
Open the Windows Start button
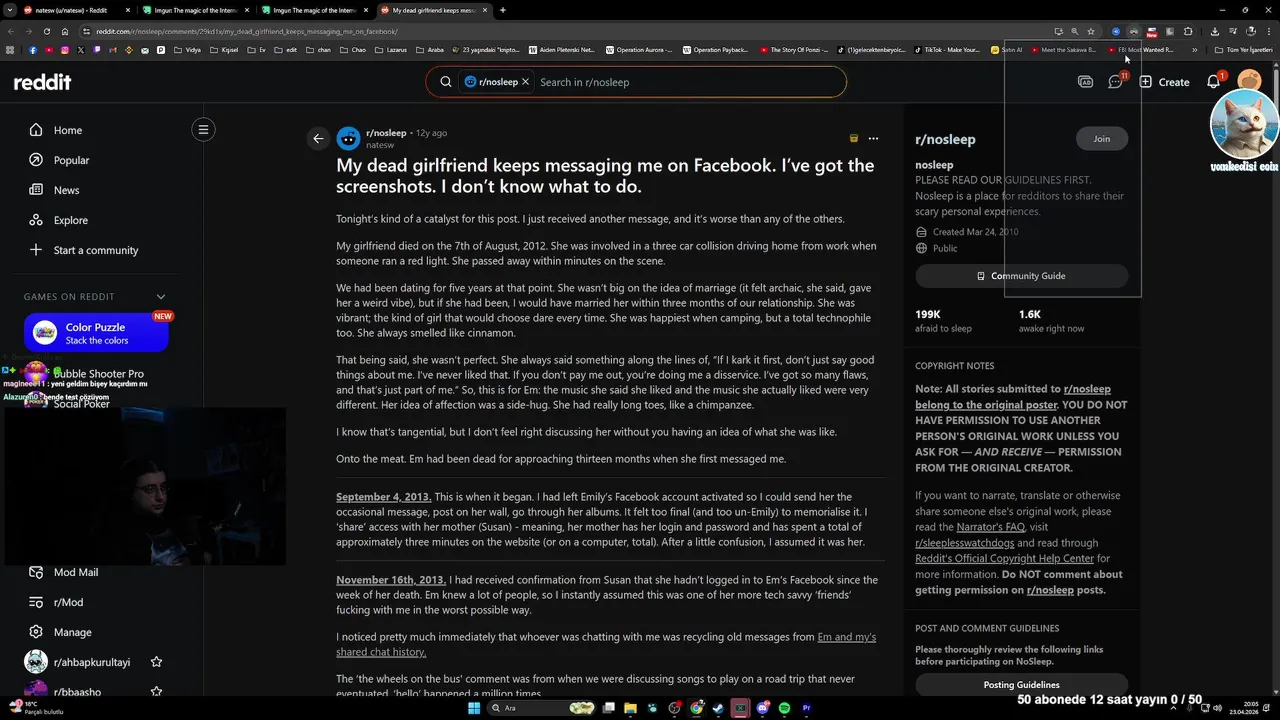[x=474, y=708]
